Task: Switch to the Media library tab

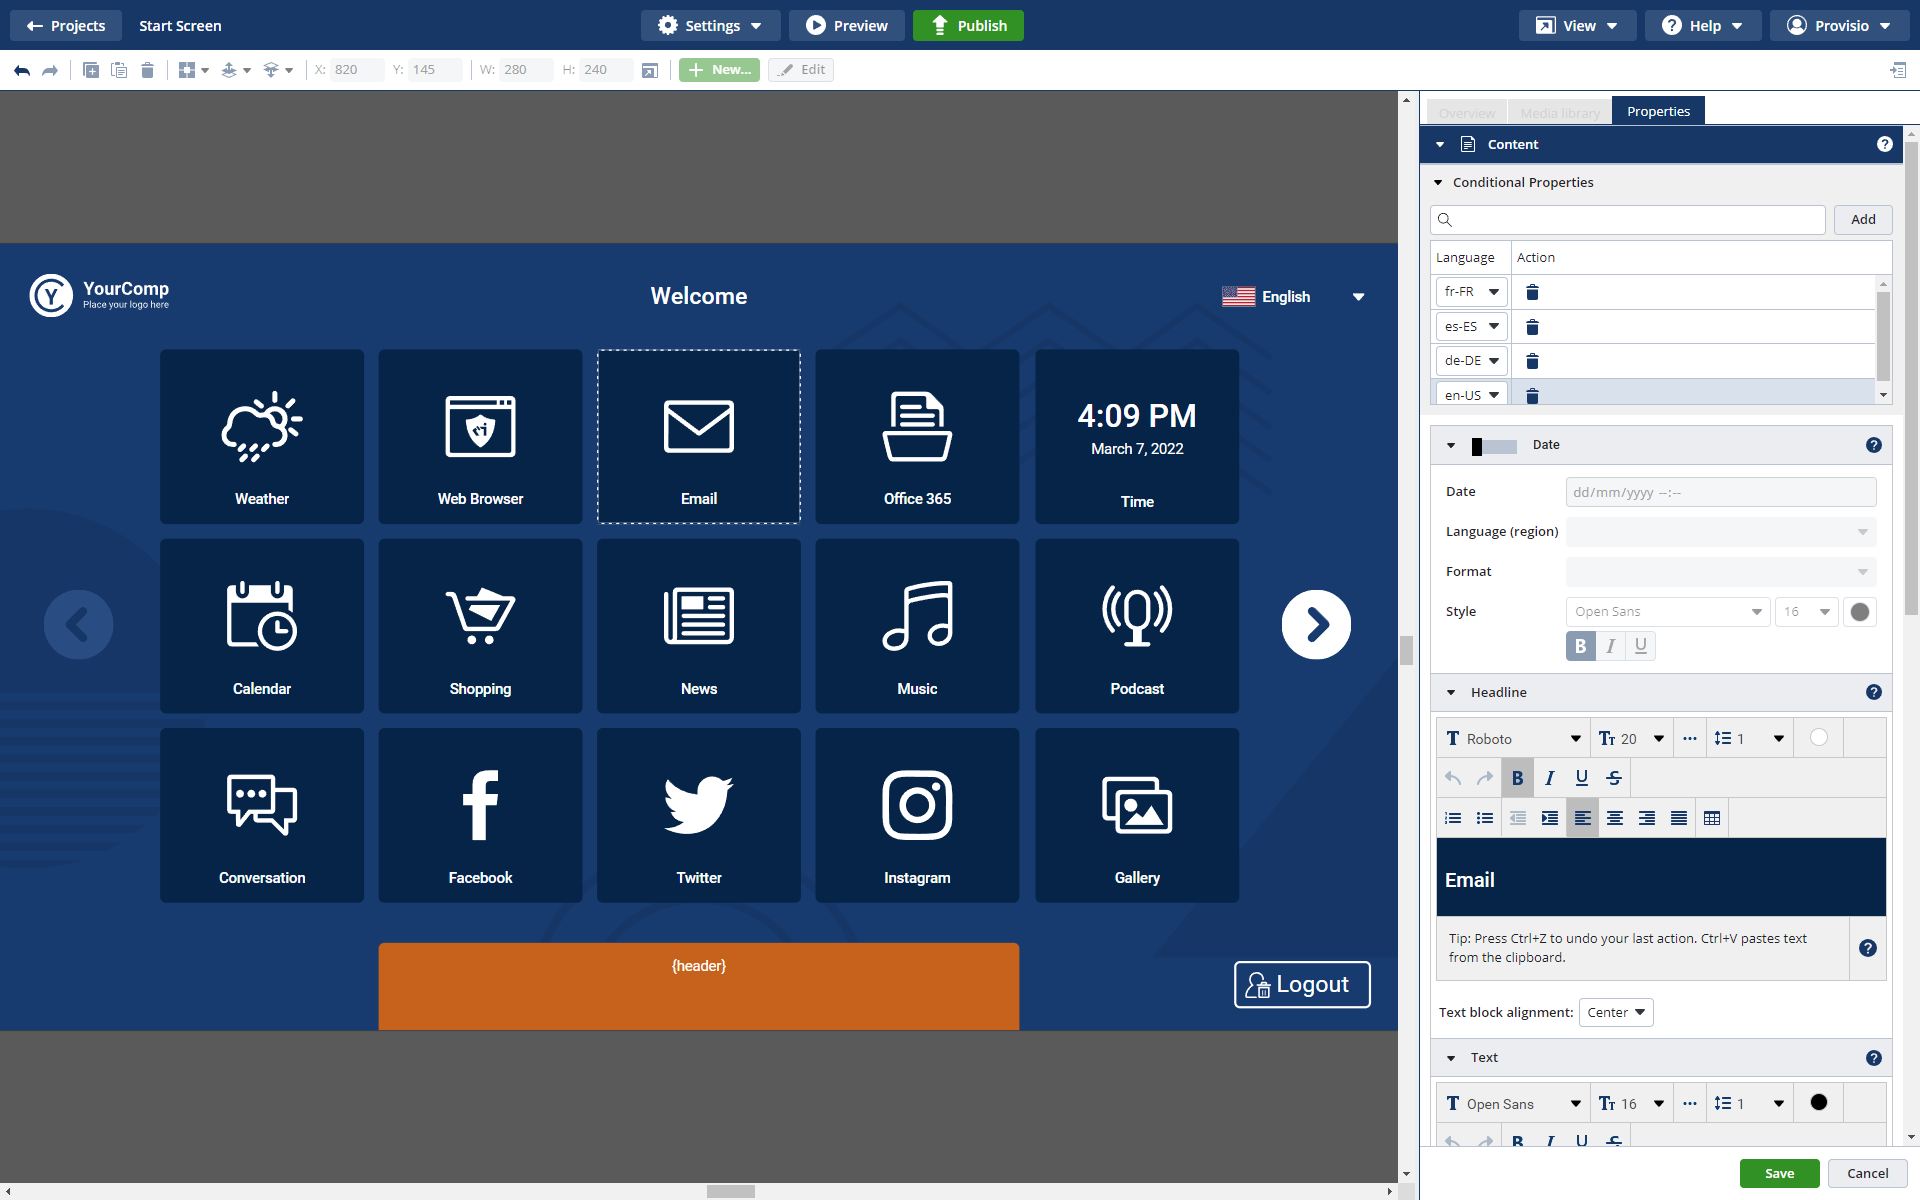Action: click(x=1559, y=112)
